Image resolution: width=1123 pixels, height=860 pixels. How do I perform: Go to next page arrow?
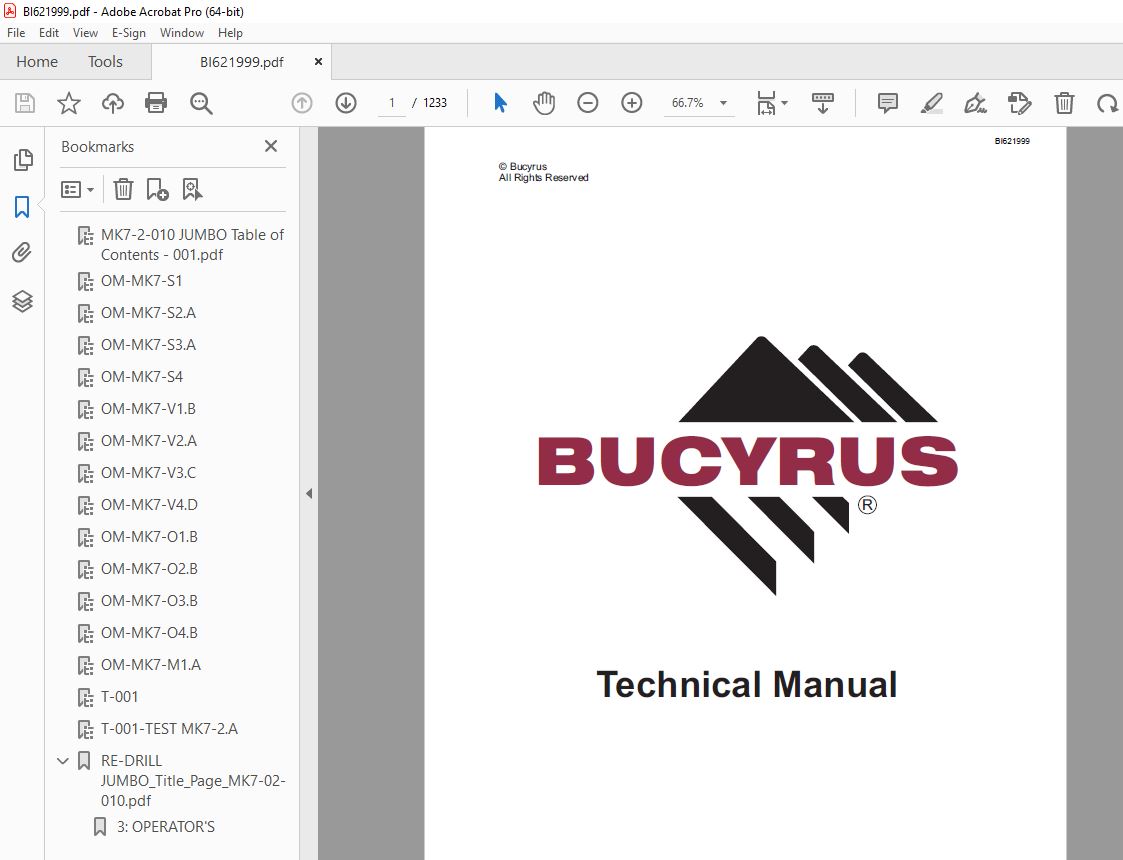click(x=346, y=103)
